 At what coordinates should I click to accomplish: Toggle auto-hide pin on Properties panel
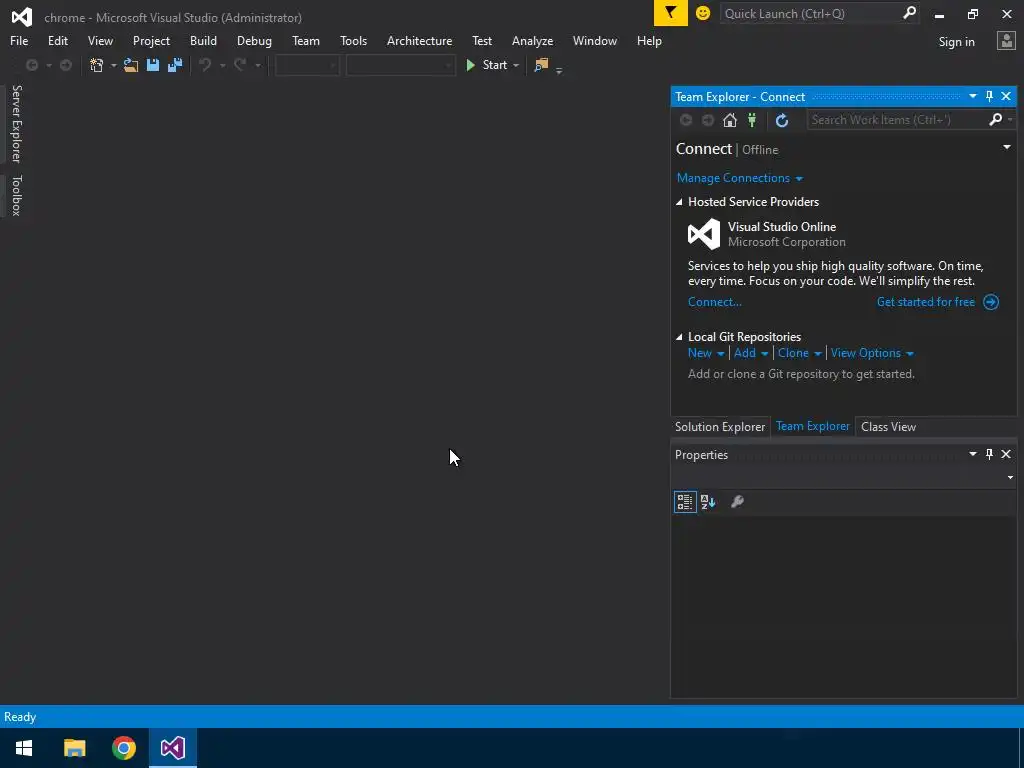(x=989, y=454)
